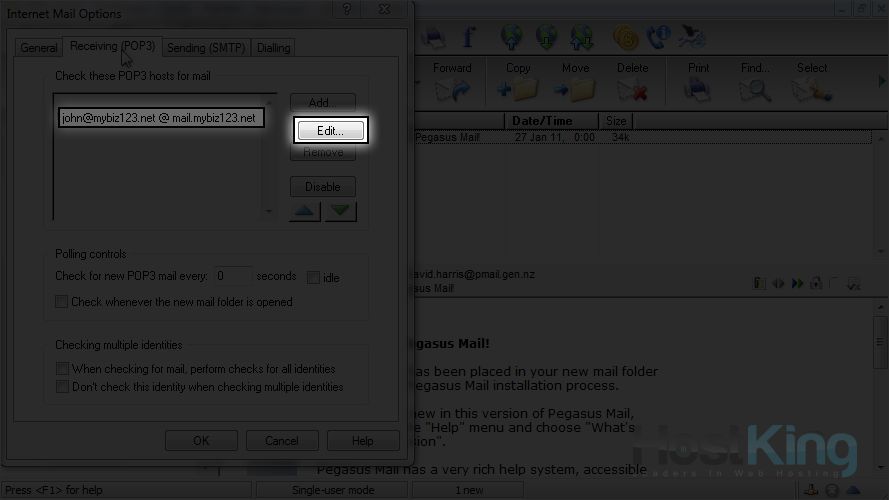This screenshot has height=500, width=889.
Task: Click the Edit... button for the POP3 host
Action: pos(331,131)
